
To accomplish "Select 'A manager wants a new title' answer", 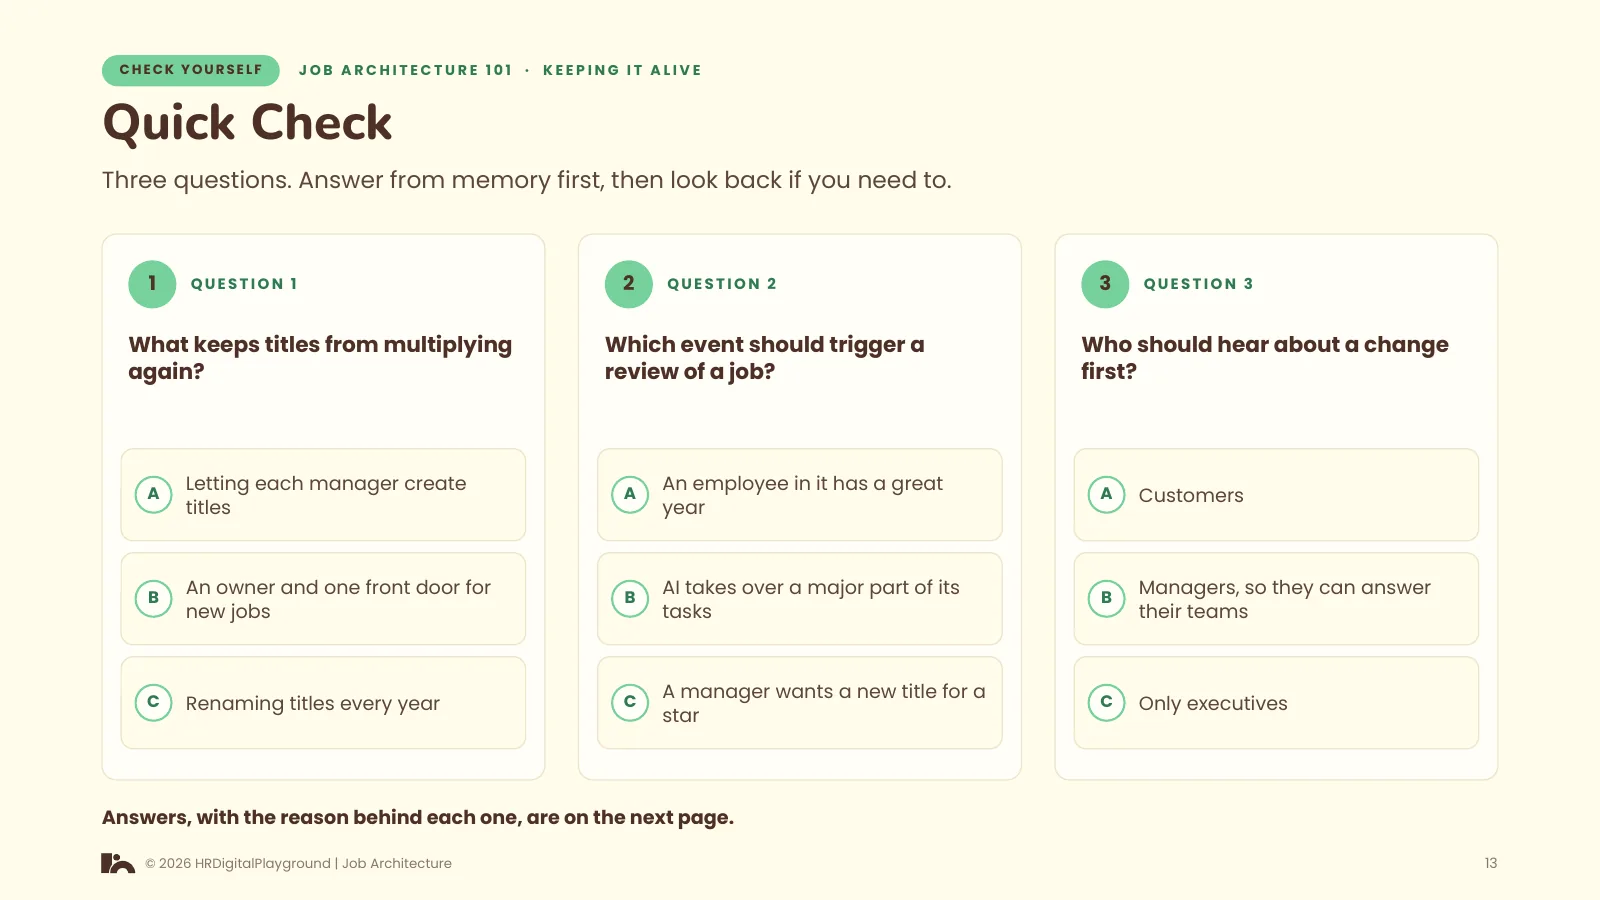I will point(800,703).
